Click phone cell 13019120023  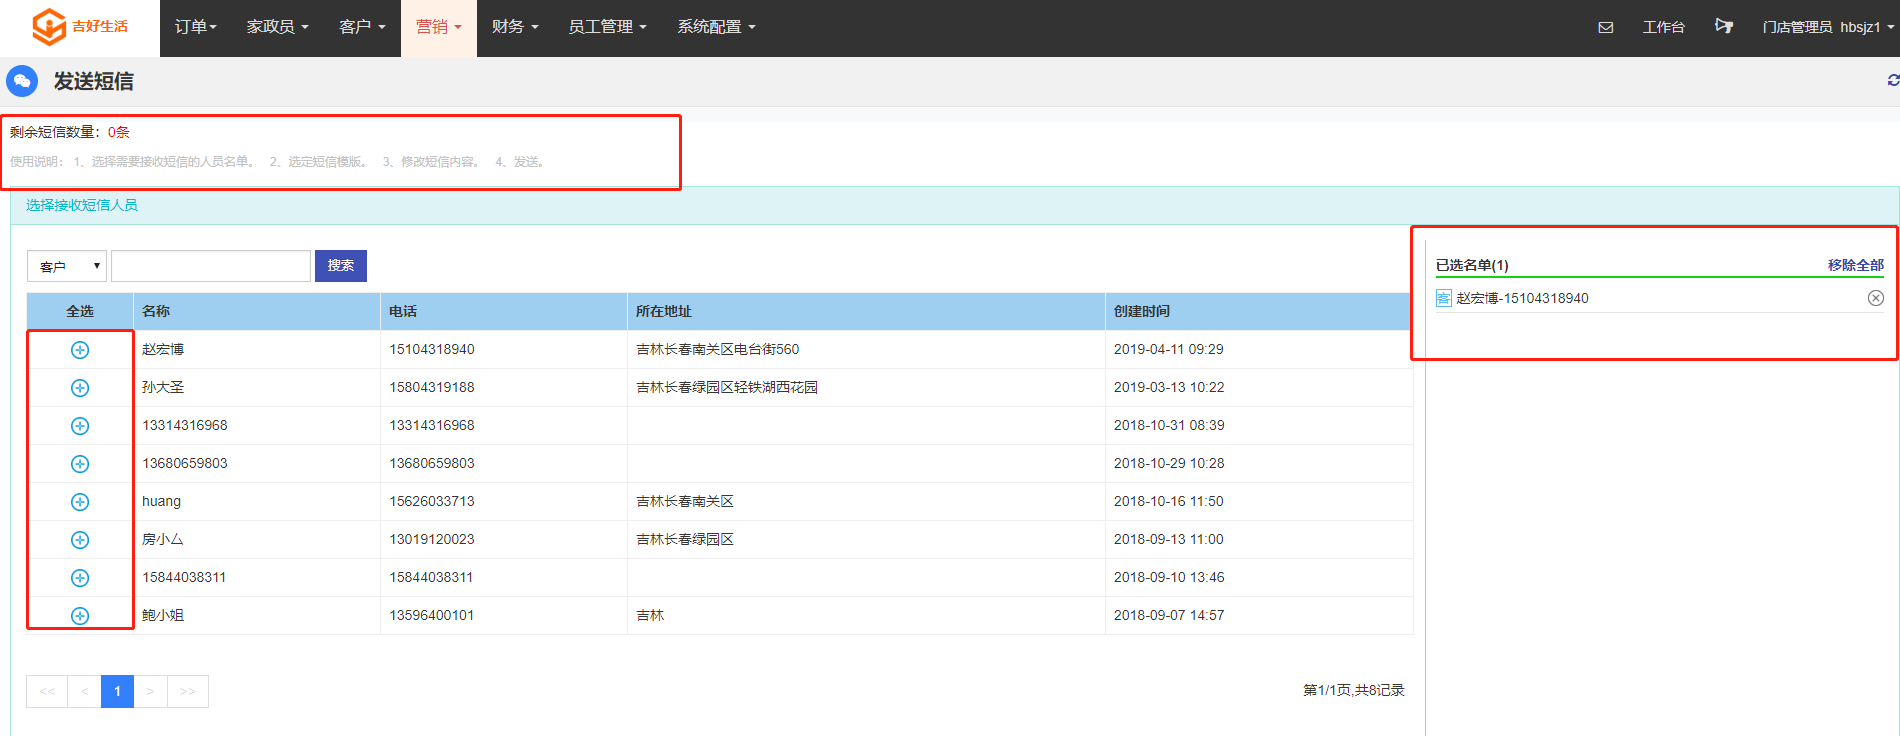pos(432,539)
